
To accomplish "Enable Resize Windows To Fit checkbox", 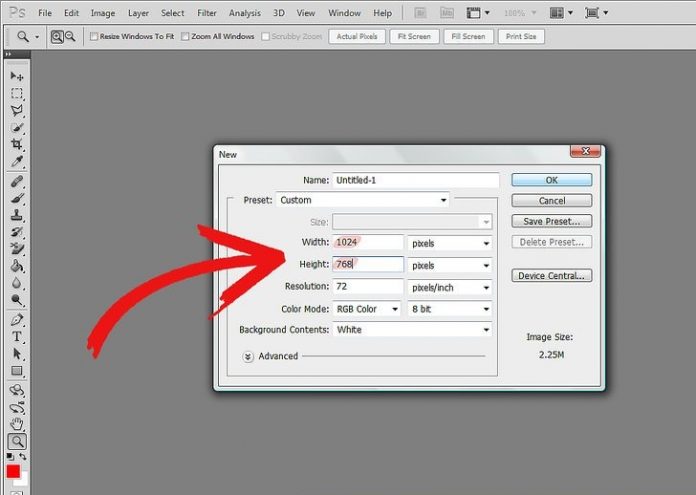I will click(x=94, y=36).
